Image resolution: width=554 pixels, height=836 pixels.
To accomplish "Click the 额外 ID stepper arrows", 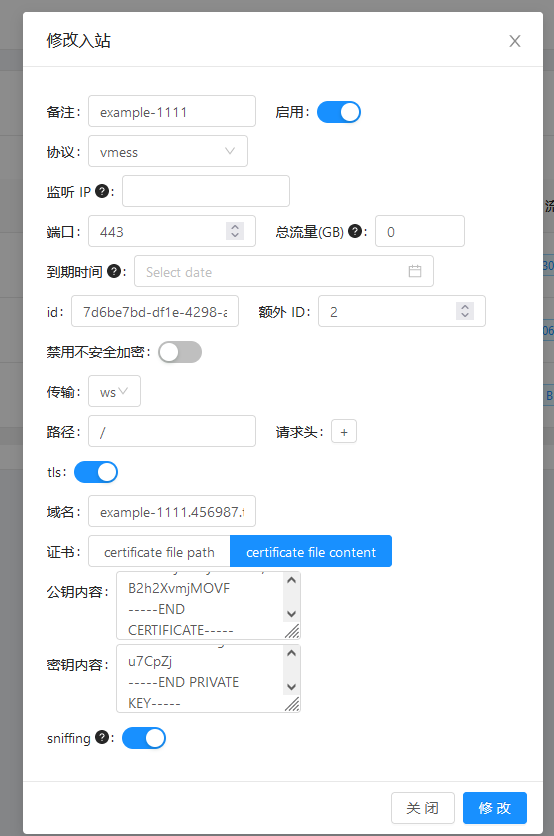I will [465, 311].
